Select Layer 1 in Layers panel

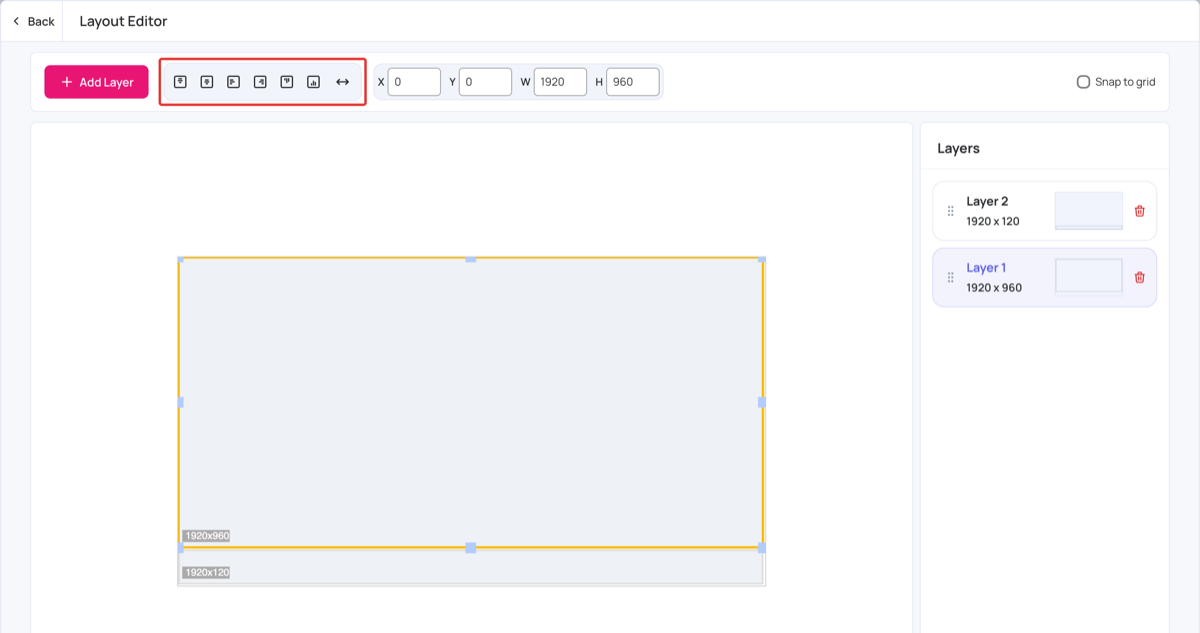point(1044,277)
